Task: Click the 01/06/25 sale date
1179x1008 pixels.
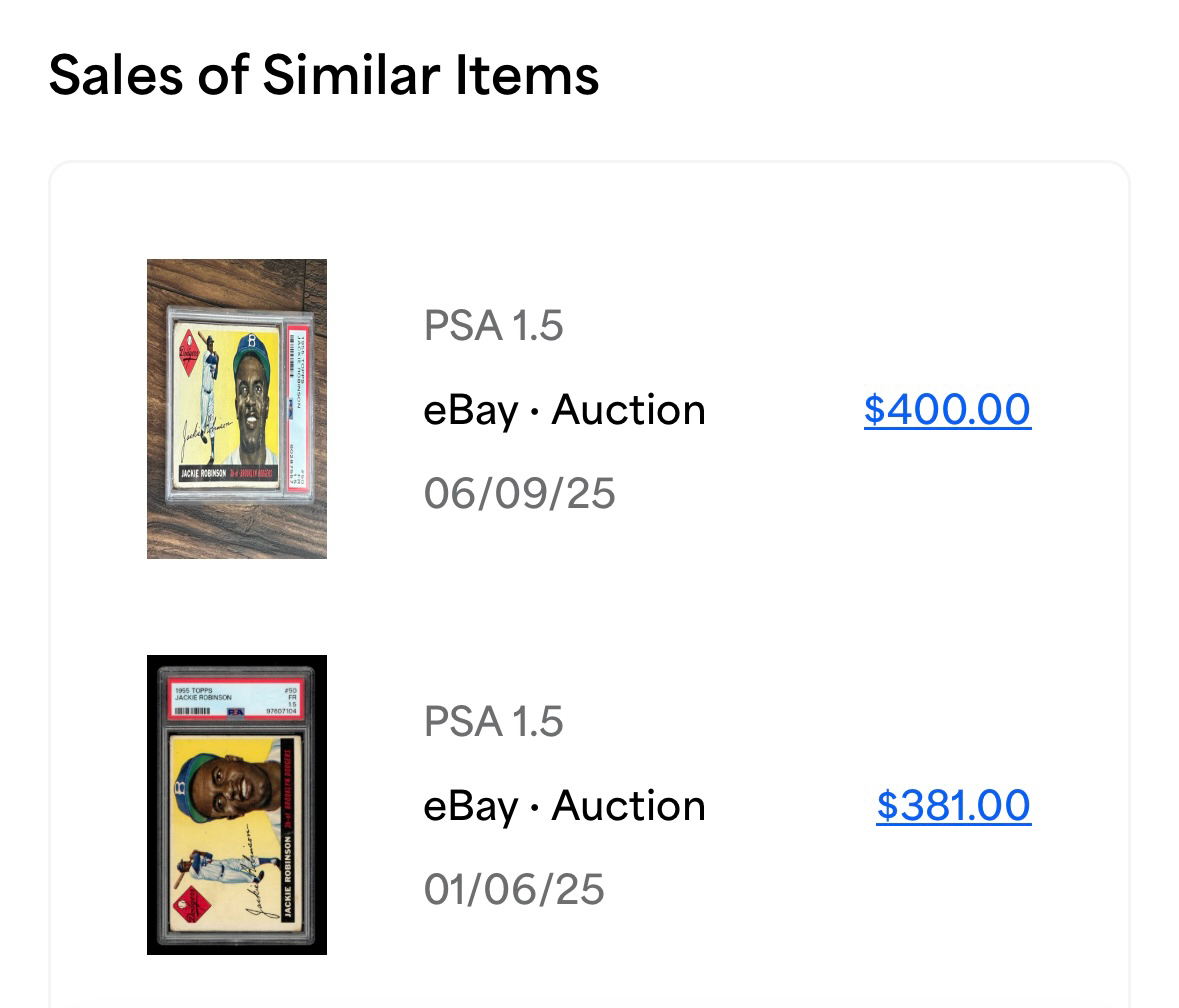Action: click(514, 890)
